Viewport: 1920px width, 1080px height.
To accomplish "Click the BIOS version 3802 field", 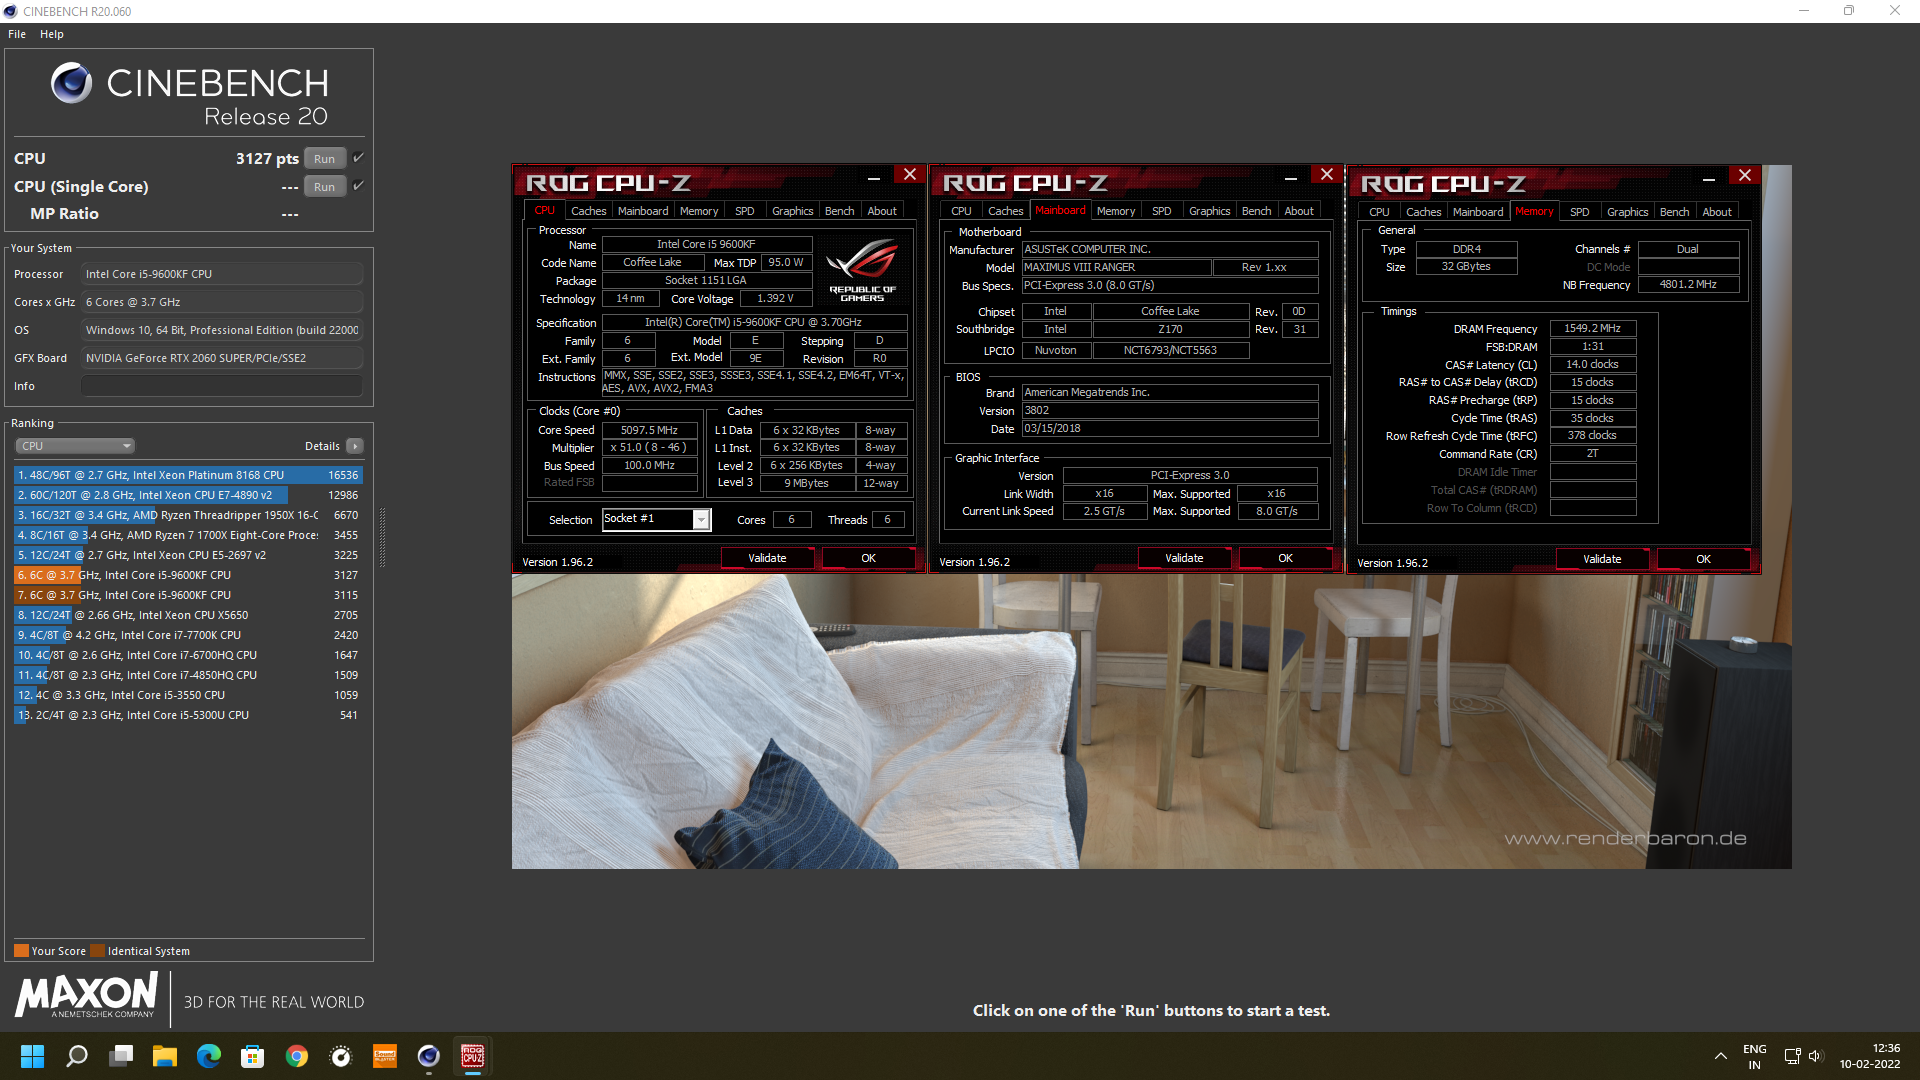I will pyautogui.click(x=1170, y=410).
